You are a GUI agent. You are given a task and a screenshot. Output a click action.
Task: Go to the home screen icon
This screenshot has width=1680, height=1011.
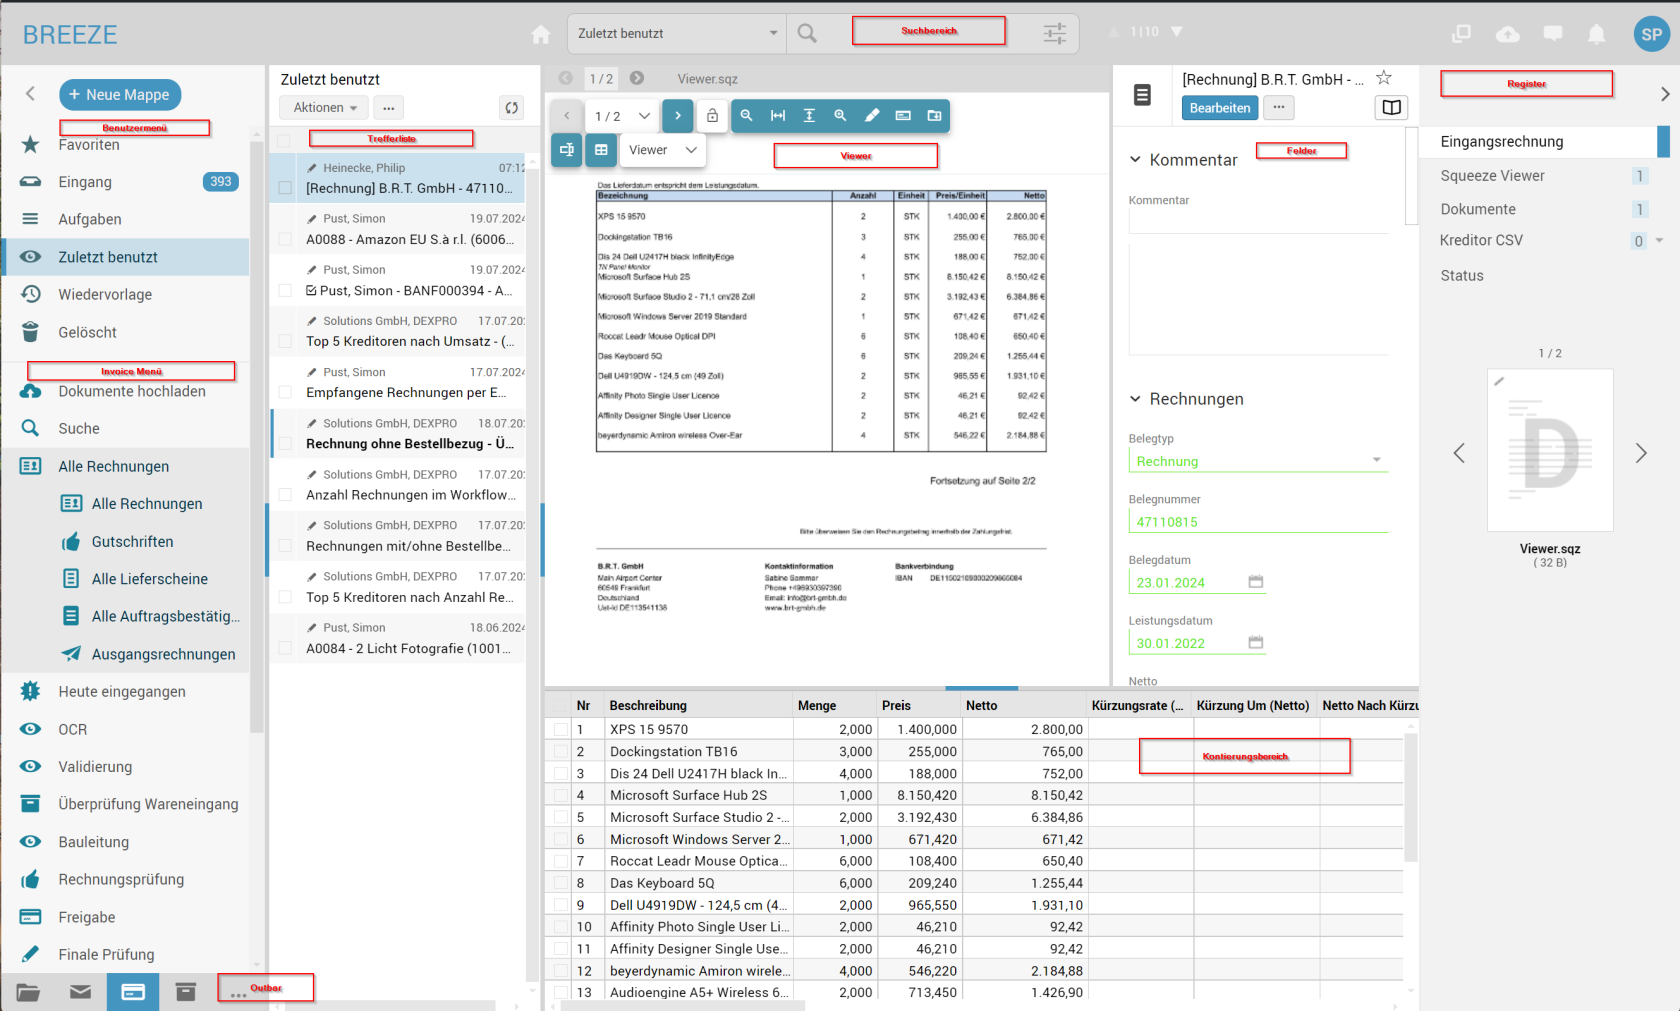(x=541, y=34)
